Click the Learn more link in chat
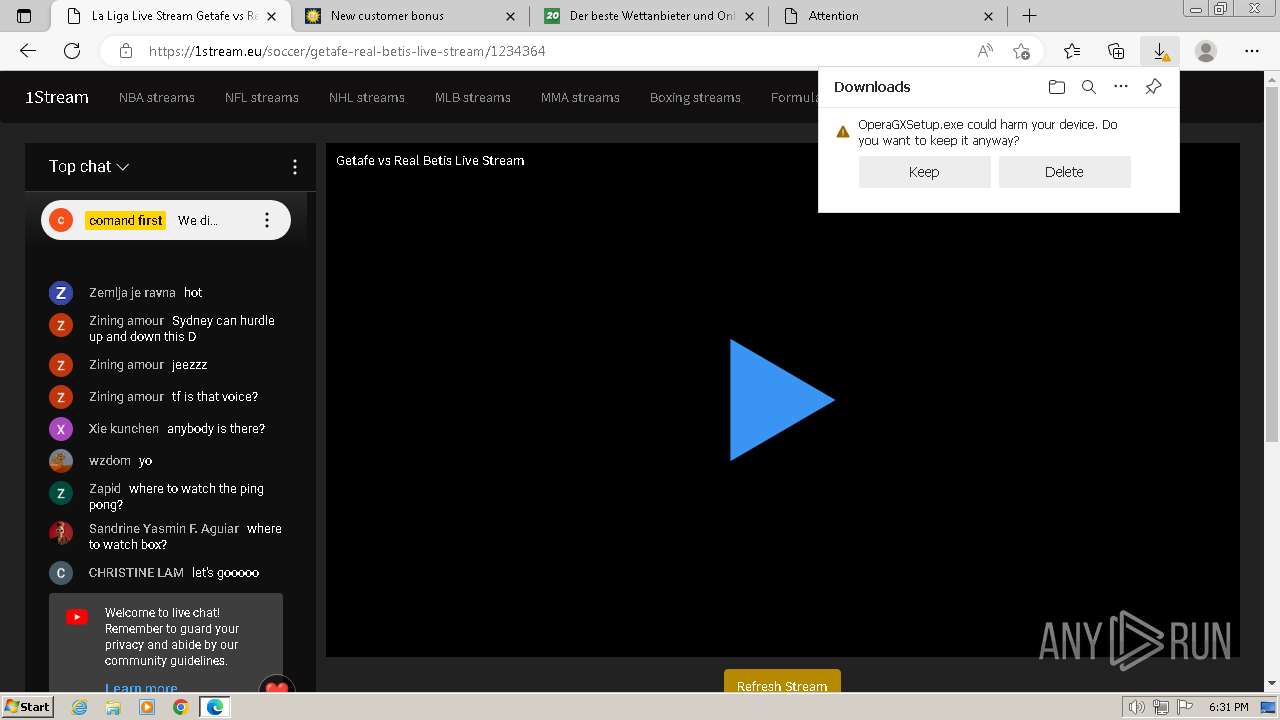1280x720 pixels. point(141,688)
